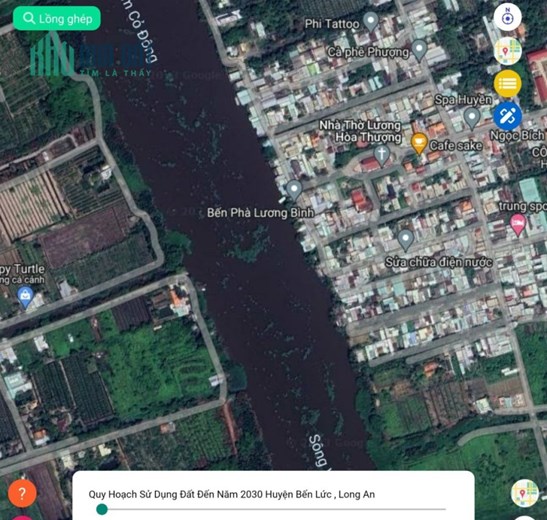Open the Lồng ghép search button

click(x=57, y=18)
